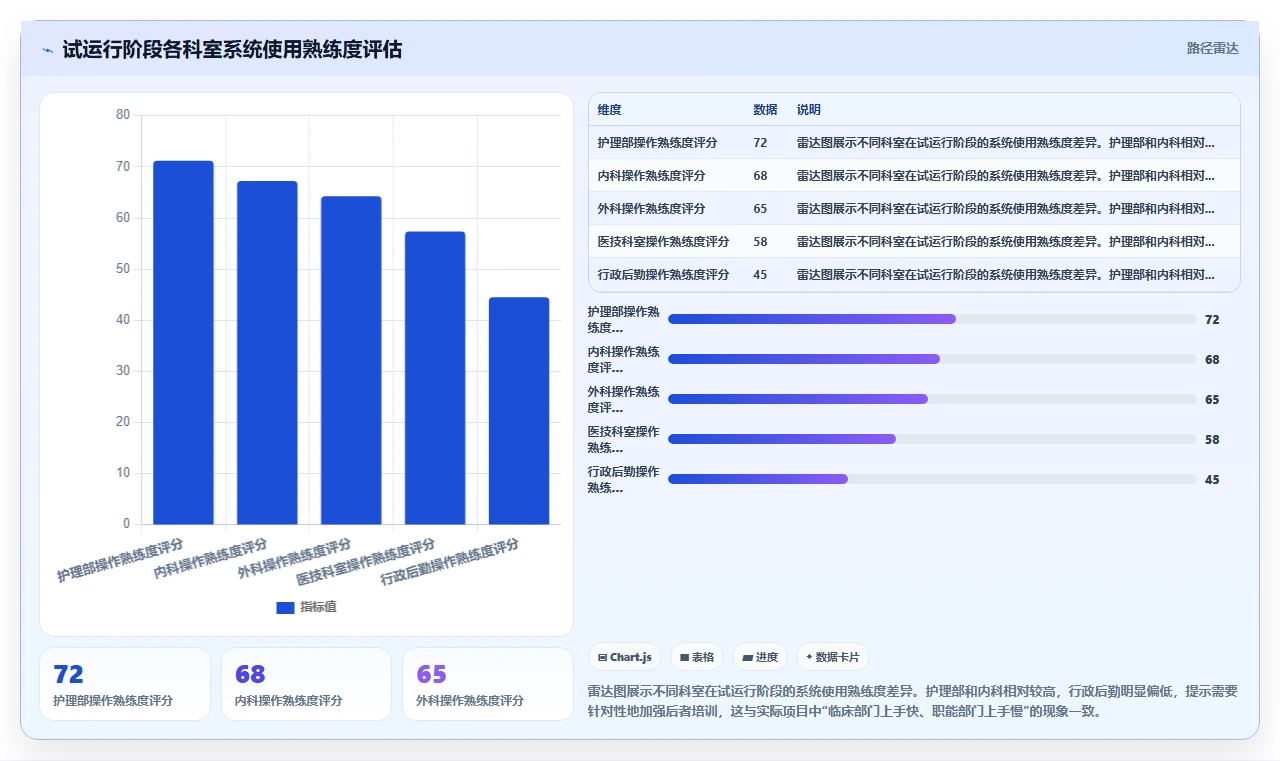
Task: Click the x-axis label 护理部操作熟练度评分
Action: tap(121, 560)
